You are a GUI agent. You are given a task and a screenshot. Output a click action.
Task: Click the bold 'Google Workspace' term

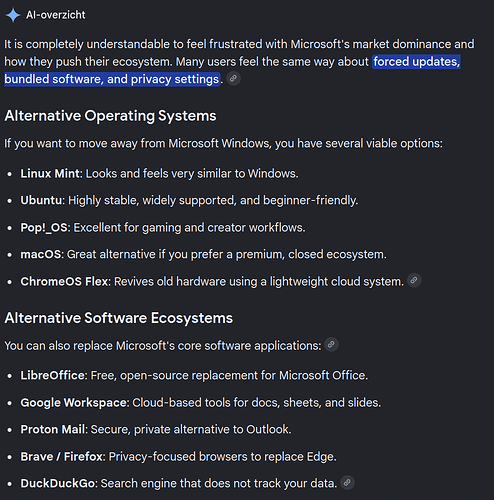coord(73,403)
